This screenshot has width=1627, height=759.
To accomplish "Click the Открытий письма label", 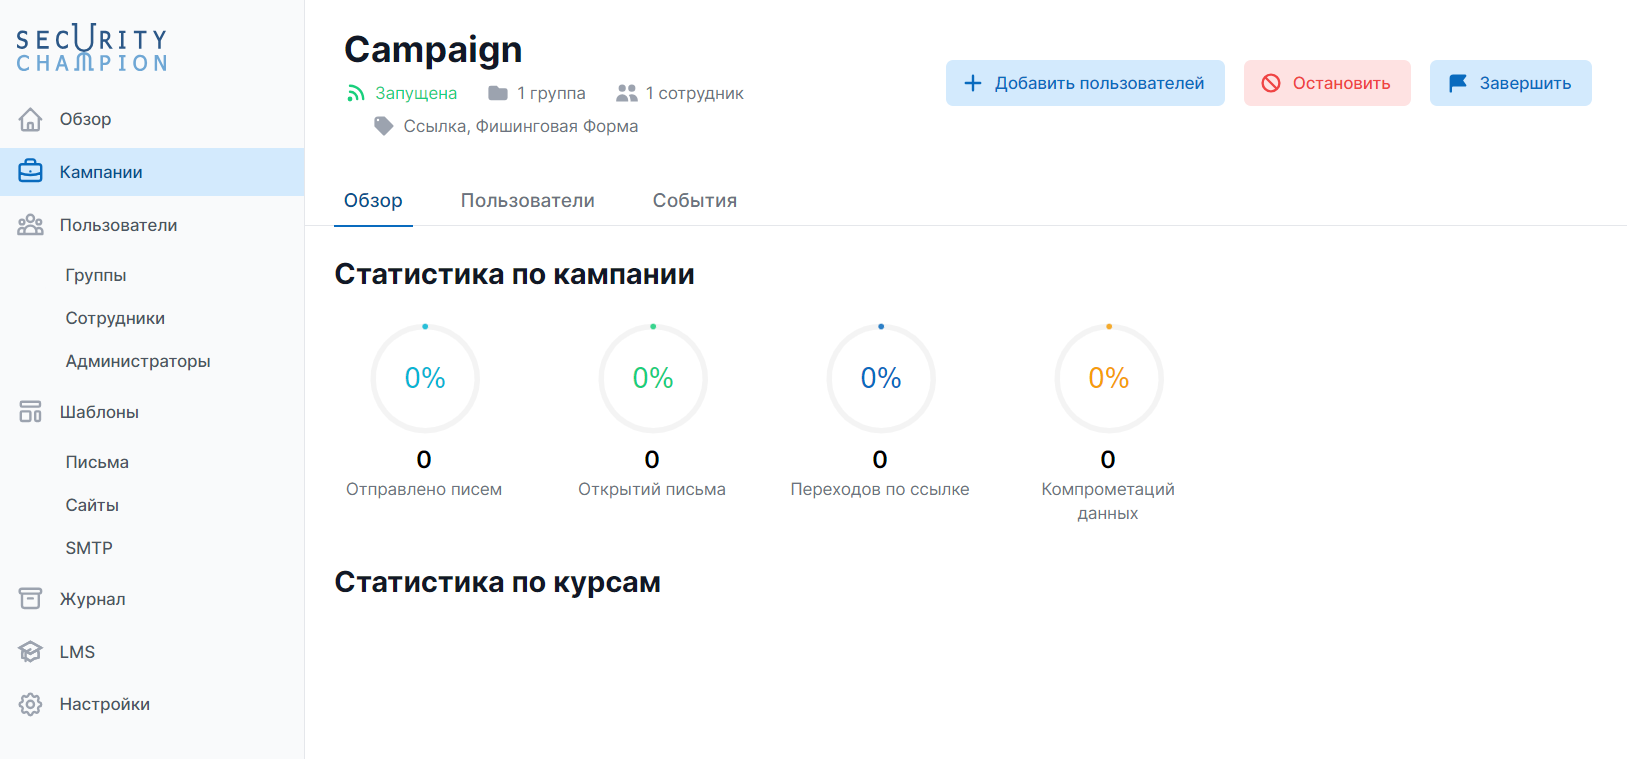I will tap(652, 489).
